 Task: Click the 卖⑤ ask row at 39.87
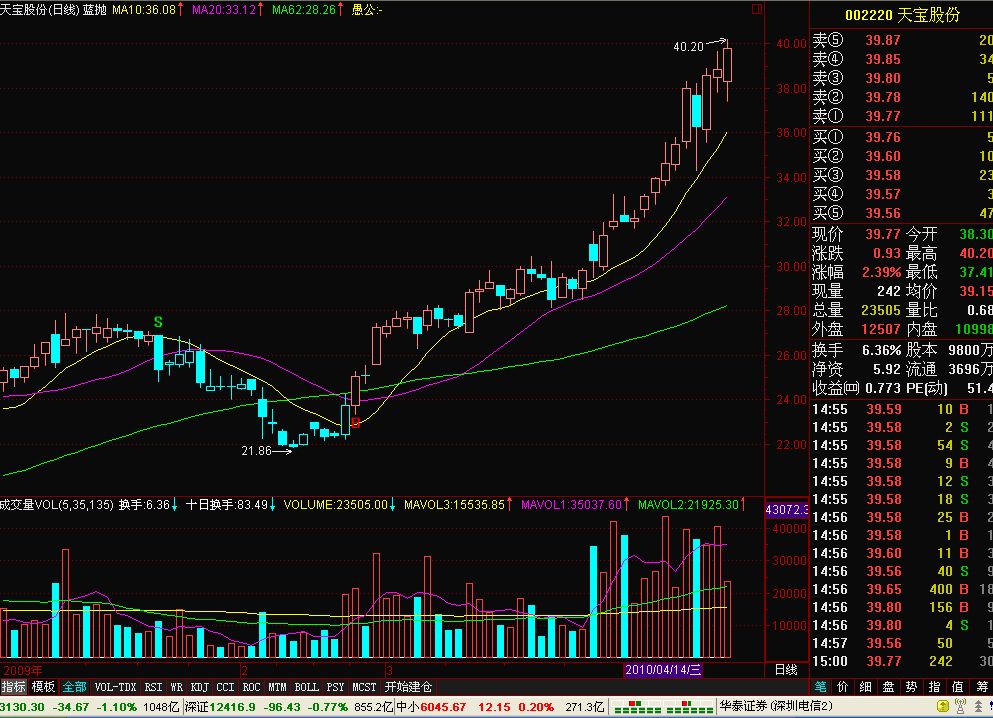click(x=902, y=40)
